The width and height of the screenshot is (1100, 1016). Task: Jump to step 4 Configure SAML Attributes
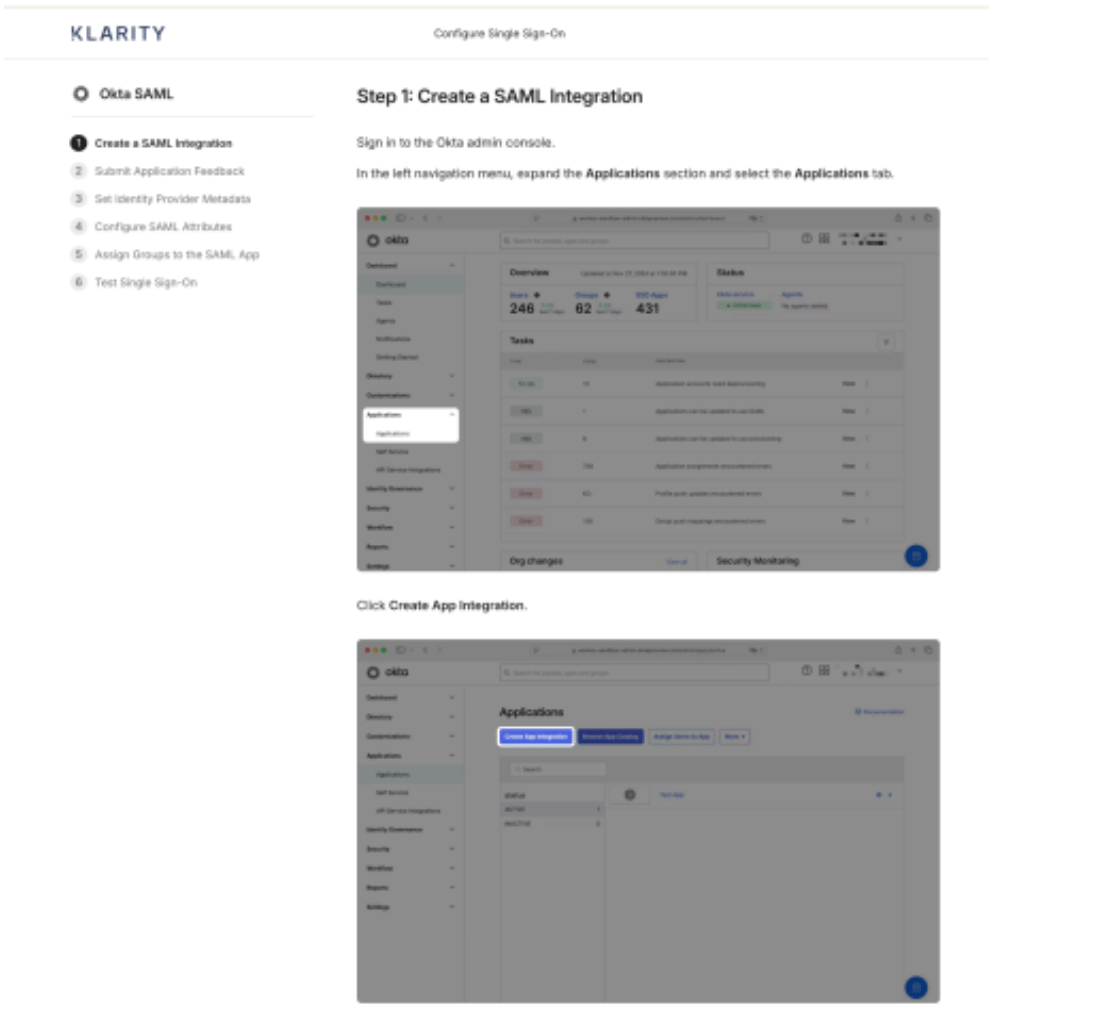(152, 227)
